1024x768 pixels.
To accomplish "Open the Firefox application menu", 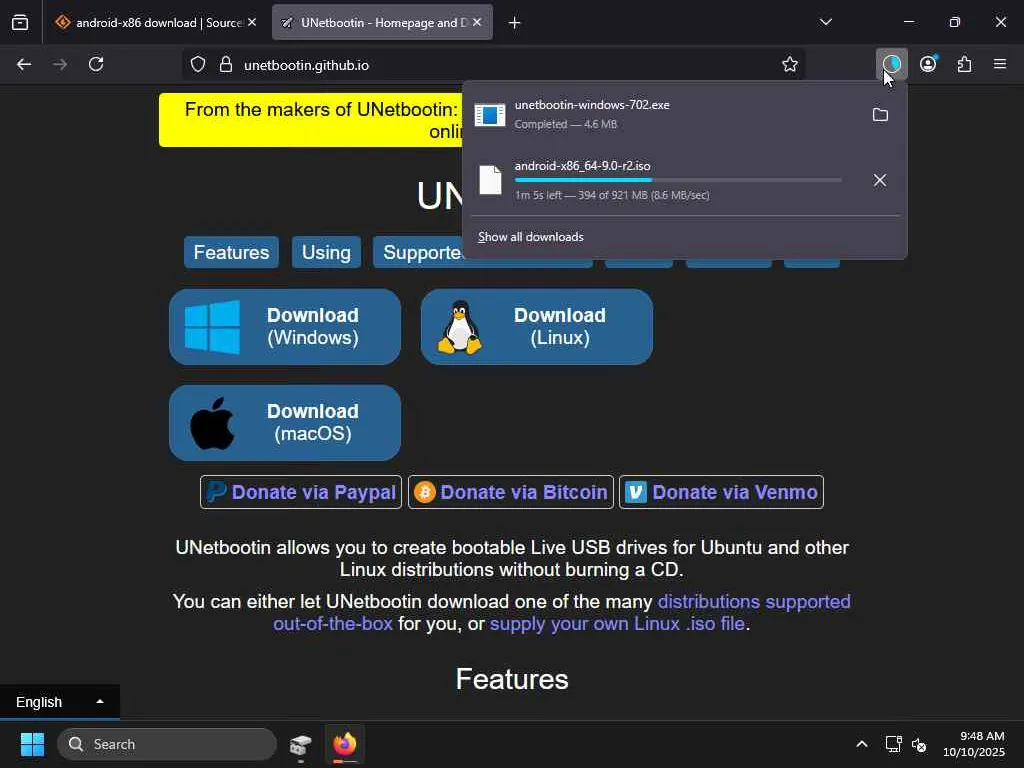I will tap(1000, 64).
